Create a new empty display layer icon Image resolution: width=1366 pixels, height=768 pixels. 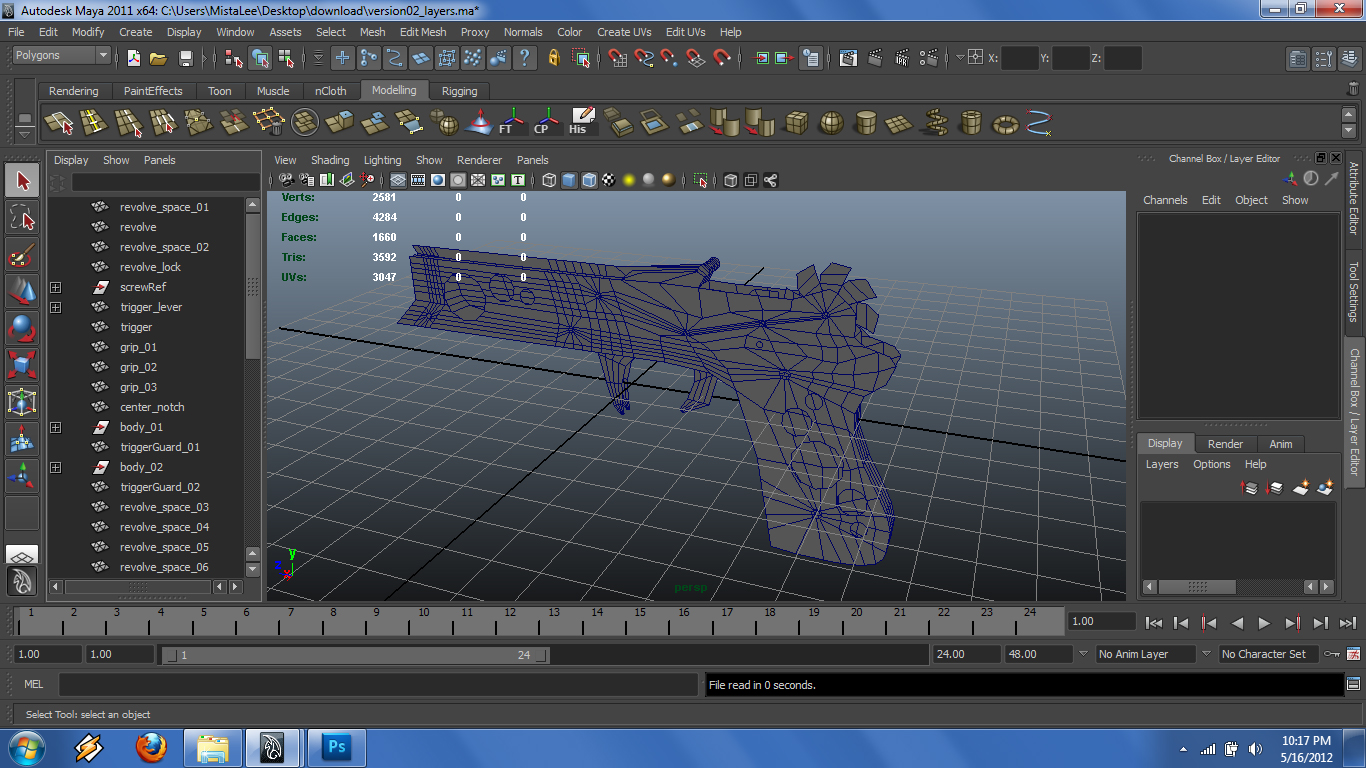pyautogui.click(x=1301, y=488)
